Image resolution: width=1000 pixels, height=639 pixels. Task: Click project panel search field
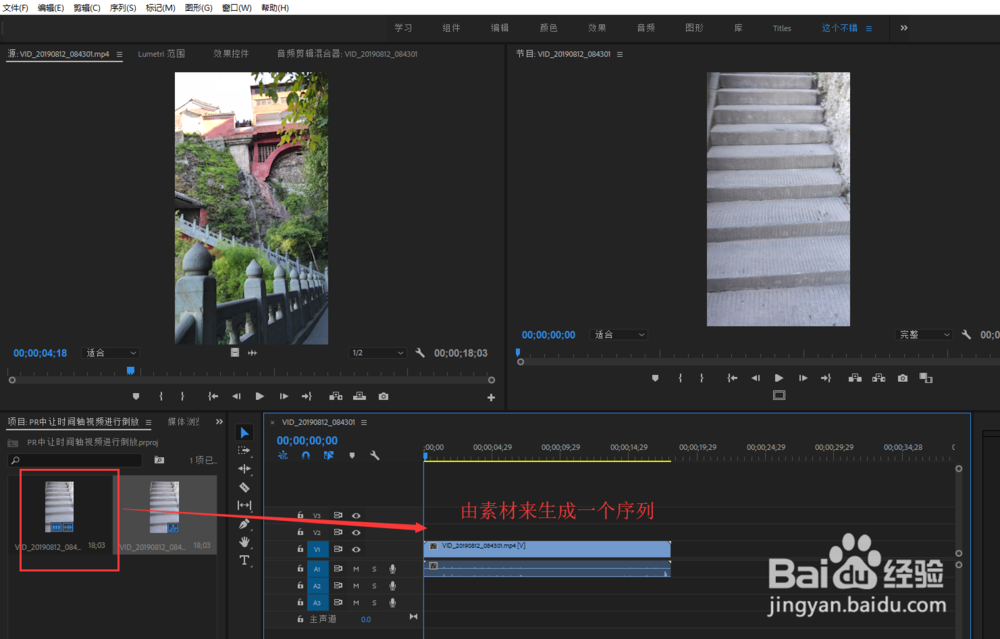75,460
